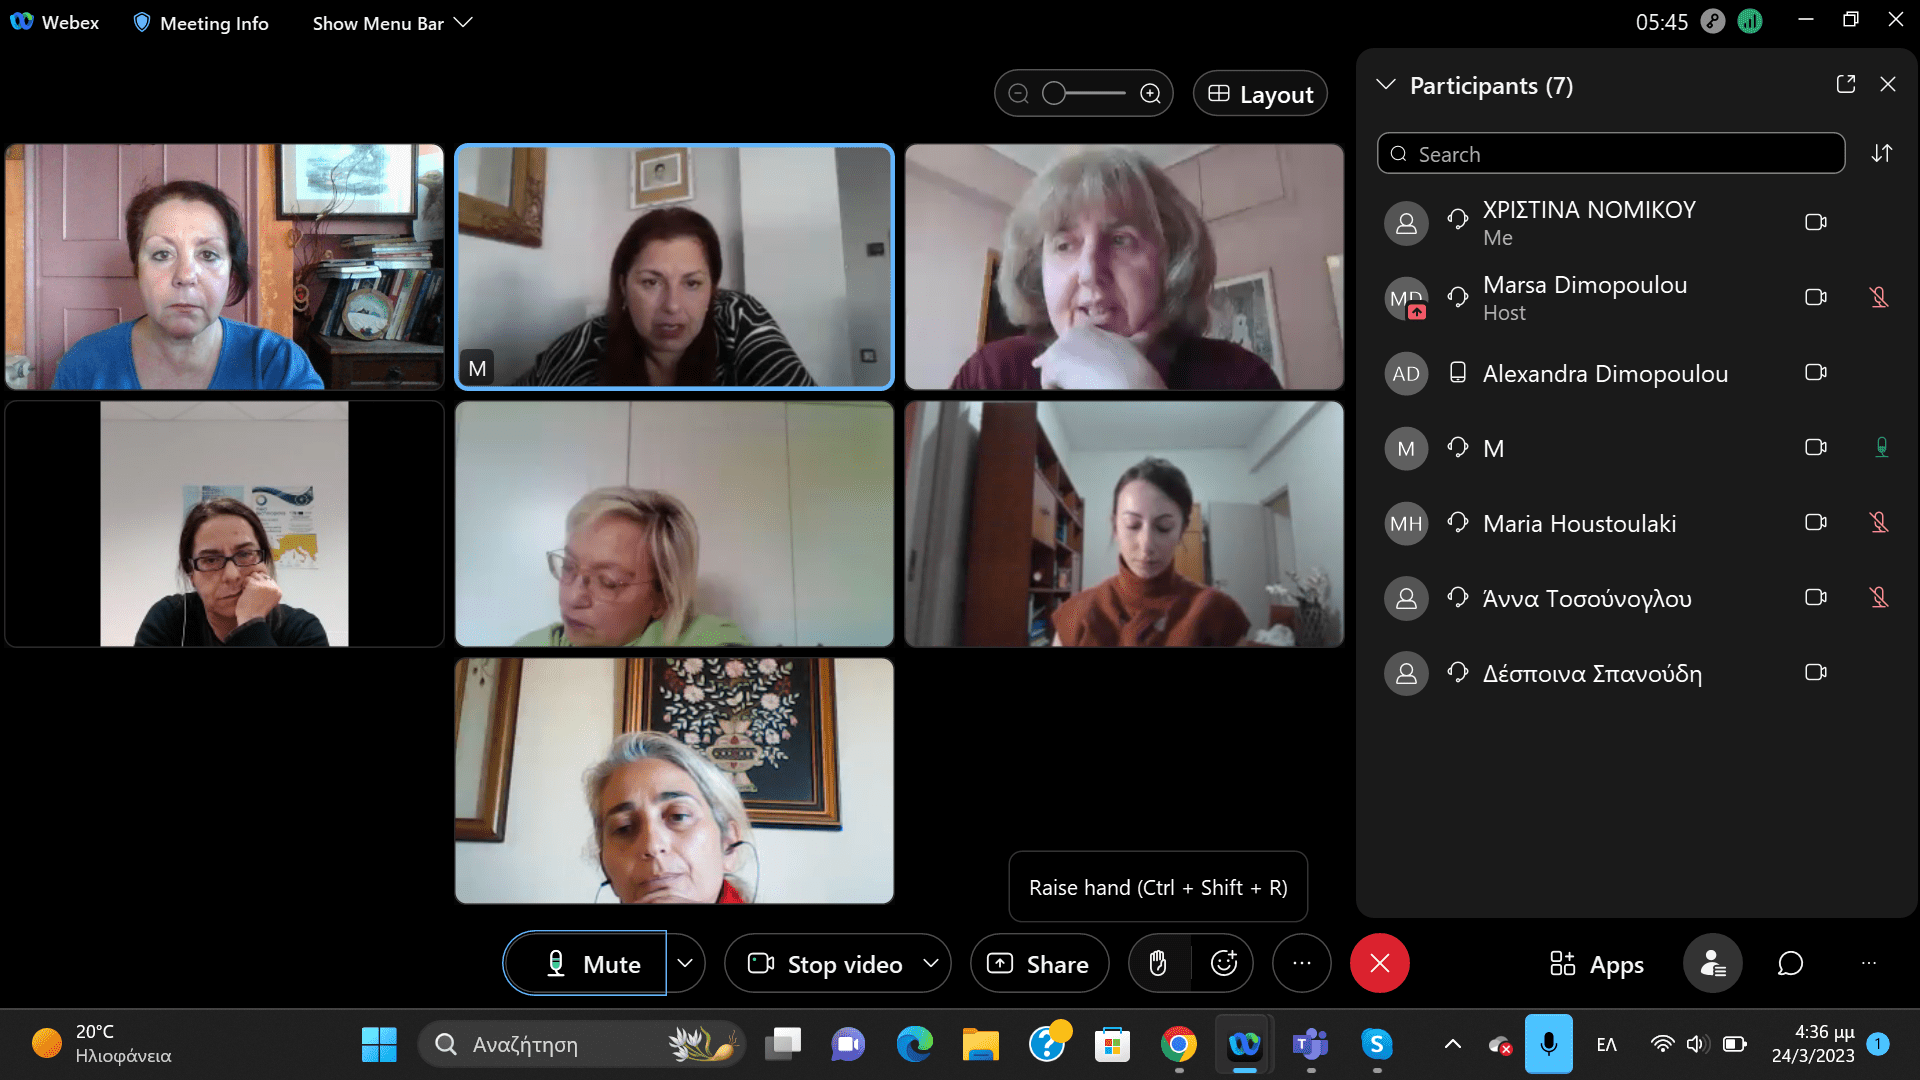Select ΧΡΙΣΤΙΝΑ ΝΟΜΙΚΟΥ participant row

1637,222
